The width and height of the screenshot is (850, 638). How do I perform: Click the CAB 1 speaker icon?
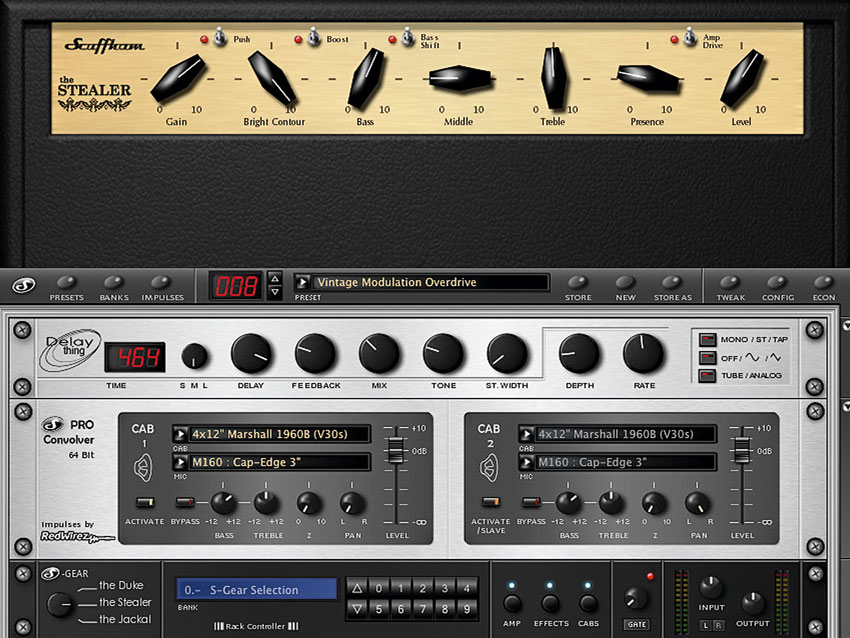click(143, 468)
